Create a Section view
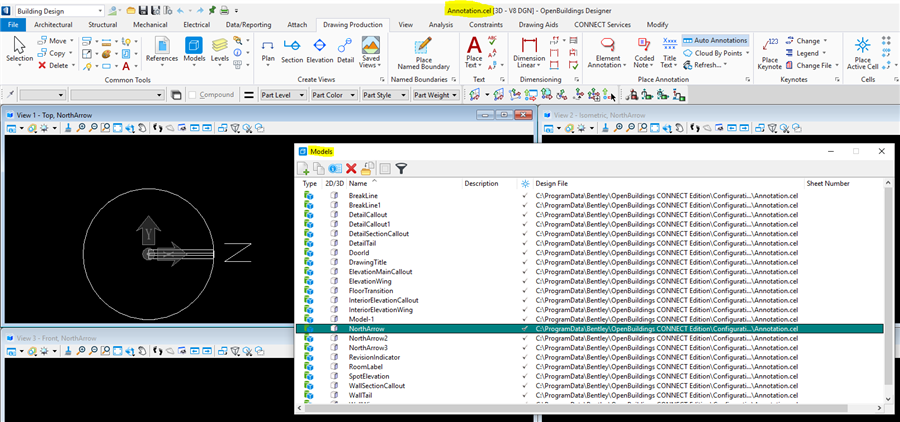The height and width of the screenshot is (422, 900). (x=292, y=51)
